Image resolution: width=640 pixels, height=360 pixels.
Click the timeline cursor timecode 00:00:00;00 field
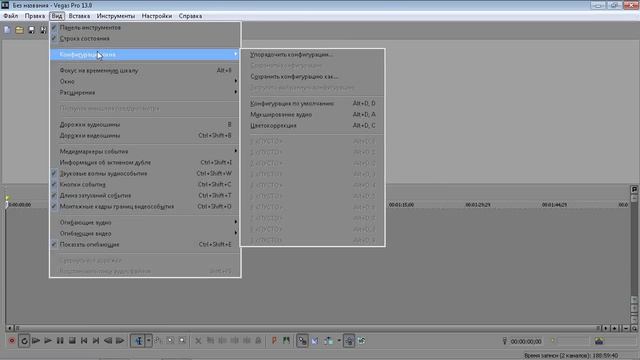(x=526, y=341)
